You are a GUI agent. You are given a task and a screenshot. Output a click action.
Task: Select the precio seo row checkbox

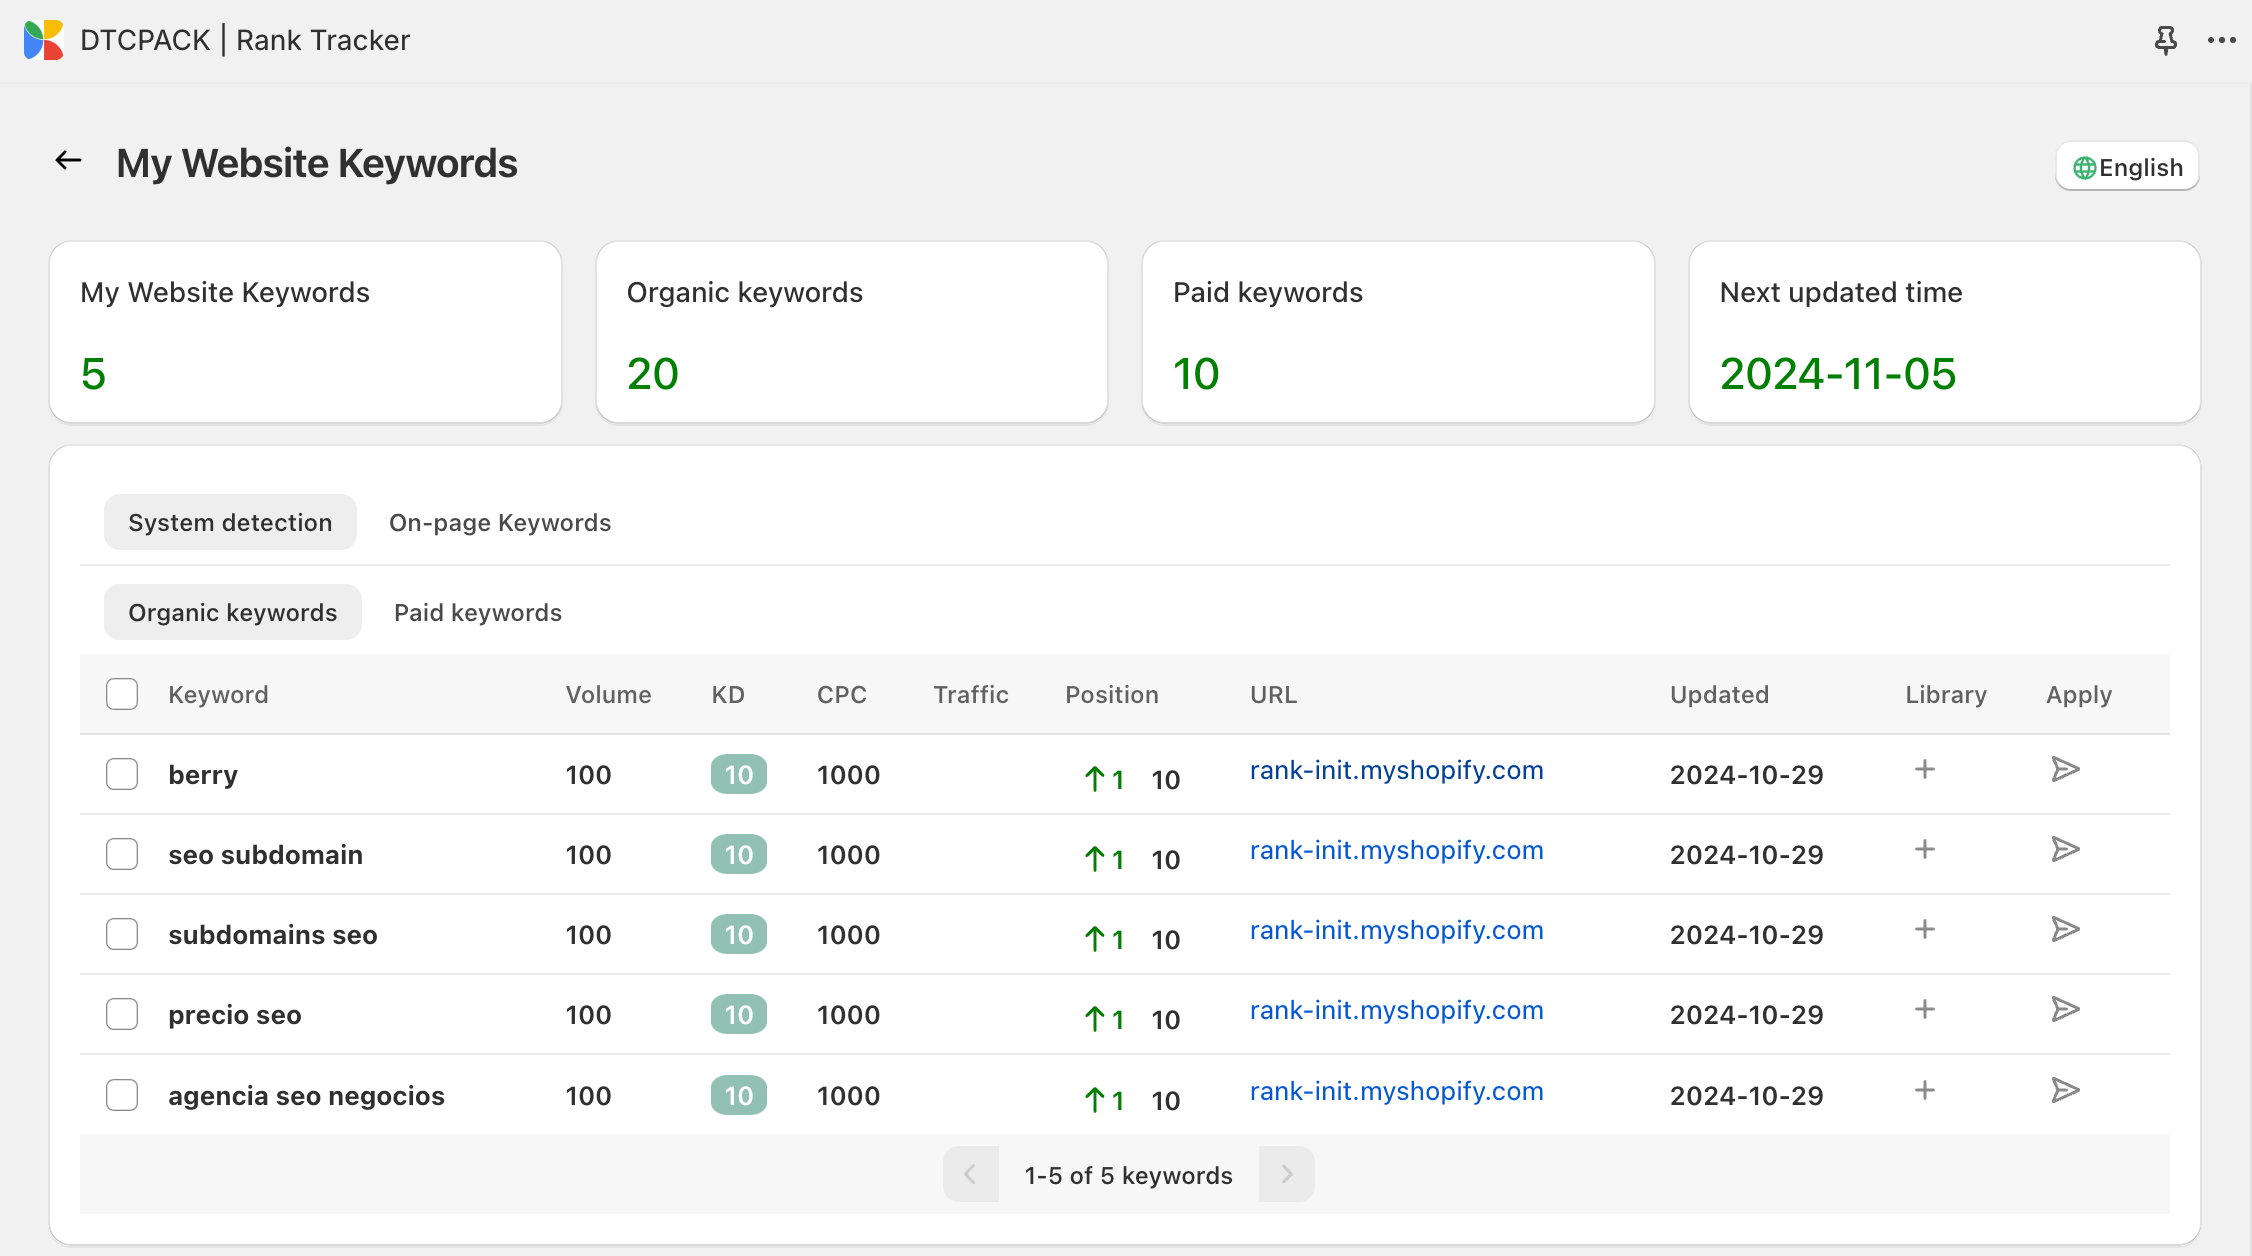tap(122, 1014)
